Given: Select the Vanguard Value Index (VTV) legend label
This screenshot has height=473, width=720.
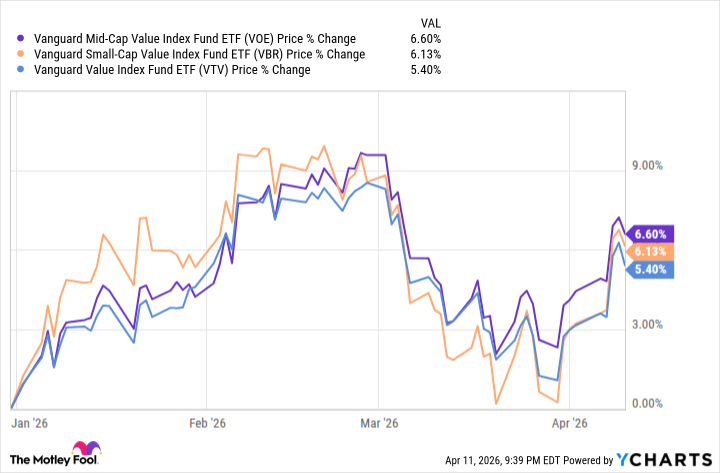Looking at the screenshot, I should pyautogui.click(x=167, y=70).
